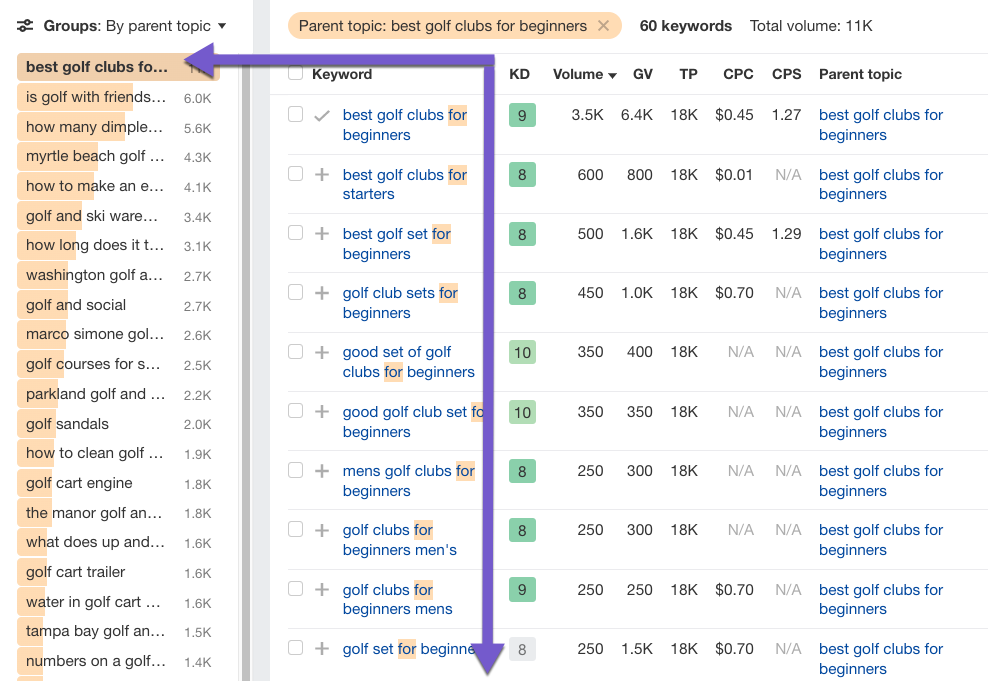988x681 pixels.
Task: Select the 'golf sandals' group
Action: click(x=118, y=424)
